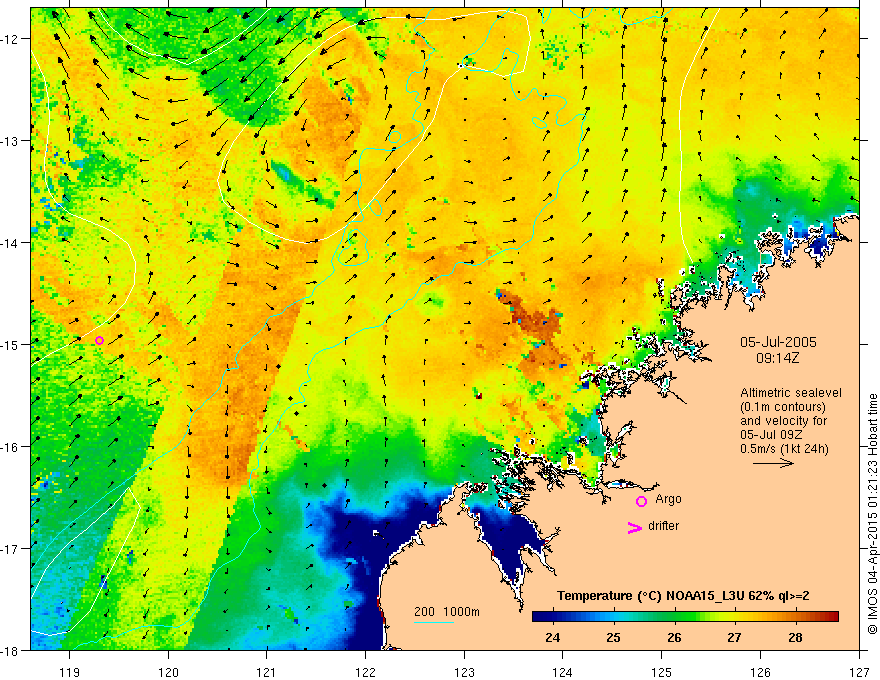This screenshot has width=880, height=680.
Task: Click the Argo float marker on the map
Action: click(99, 341)
